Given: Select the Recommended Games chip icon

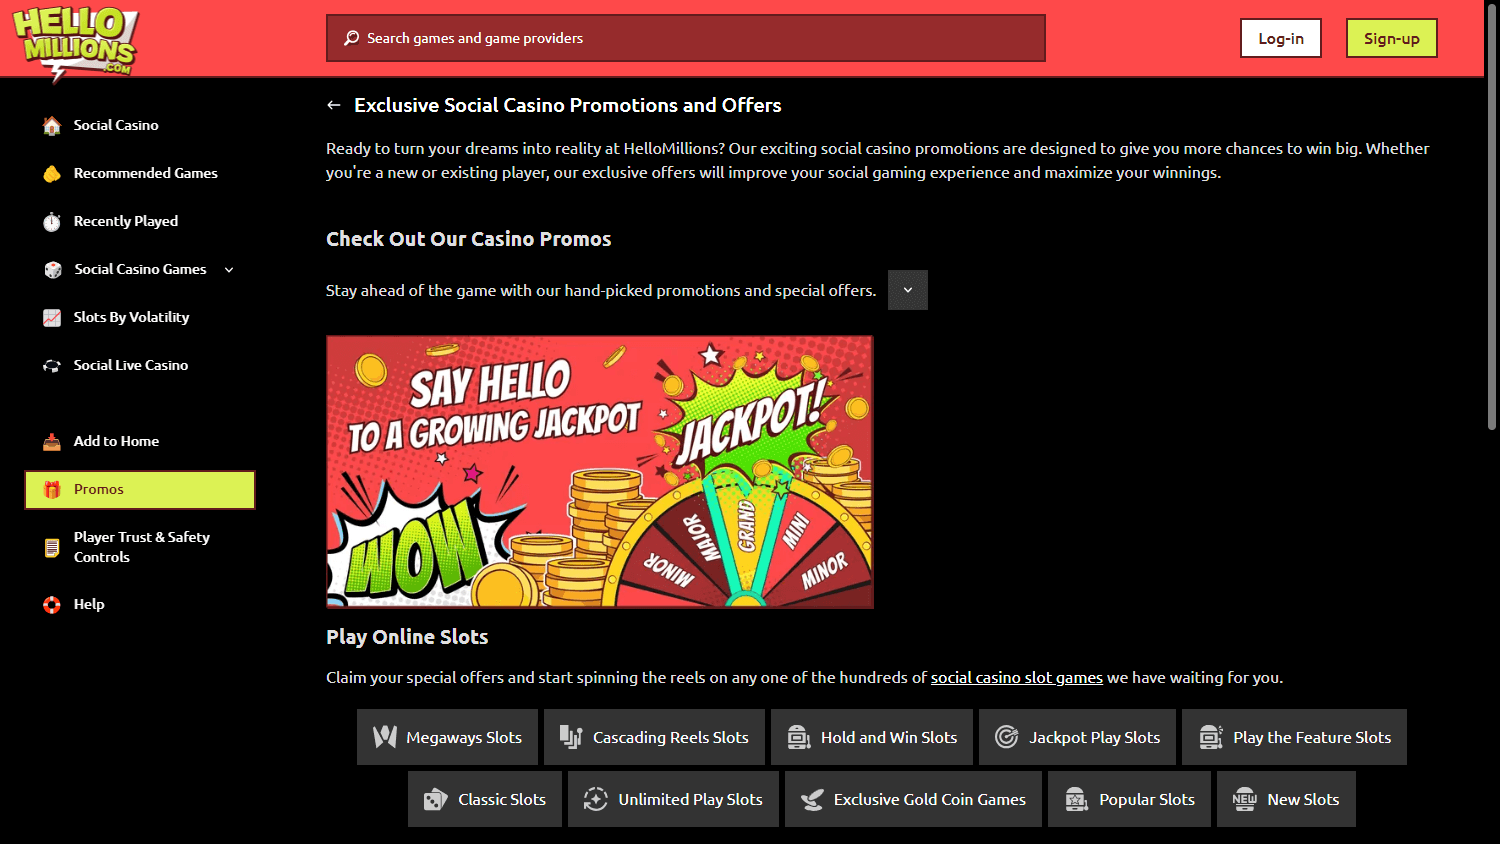Looking at the screenshot, I should 52,173.
